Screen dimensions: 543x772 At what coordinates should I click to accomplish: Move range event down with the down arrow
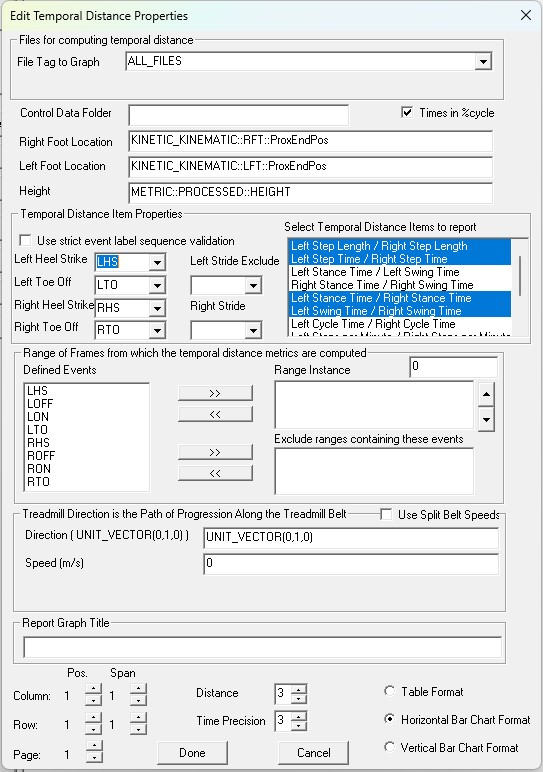(486, 419)
